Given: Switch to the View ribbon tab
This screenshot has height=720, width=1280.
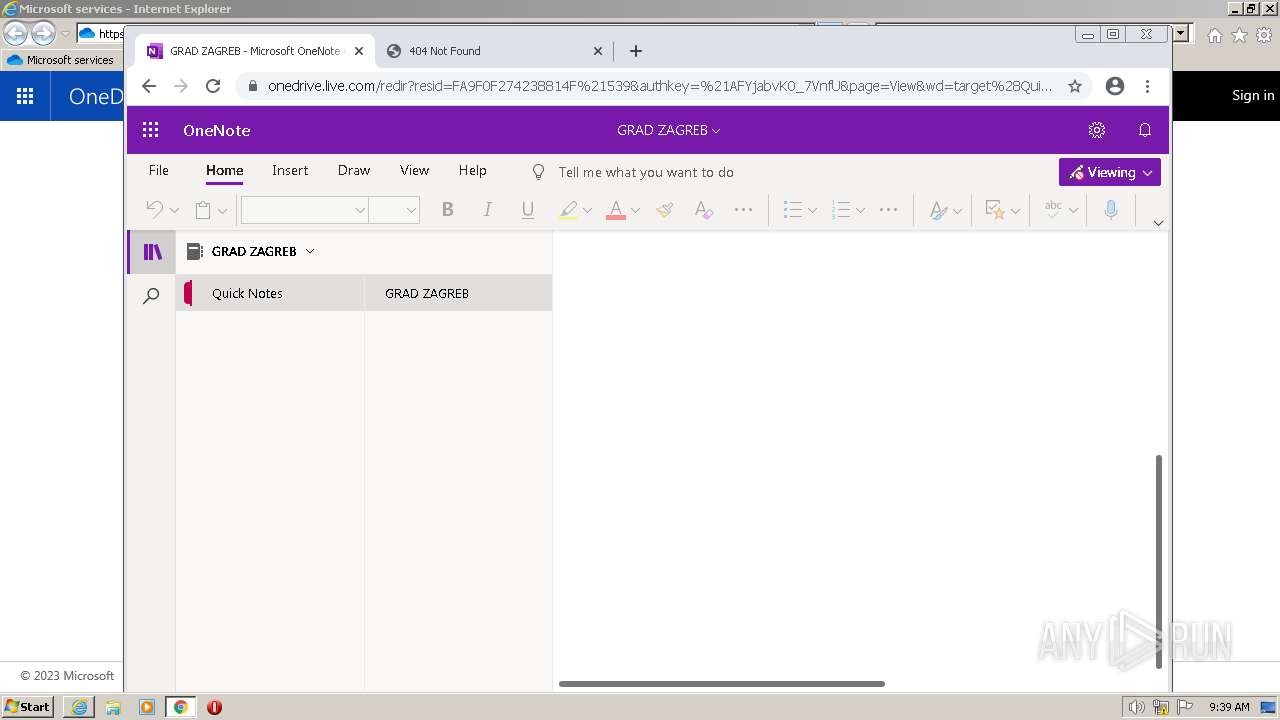Looking at the screenshot, I should (x=415, y=170).
